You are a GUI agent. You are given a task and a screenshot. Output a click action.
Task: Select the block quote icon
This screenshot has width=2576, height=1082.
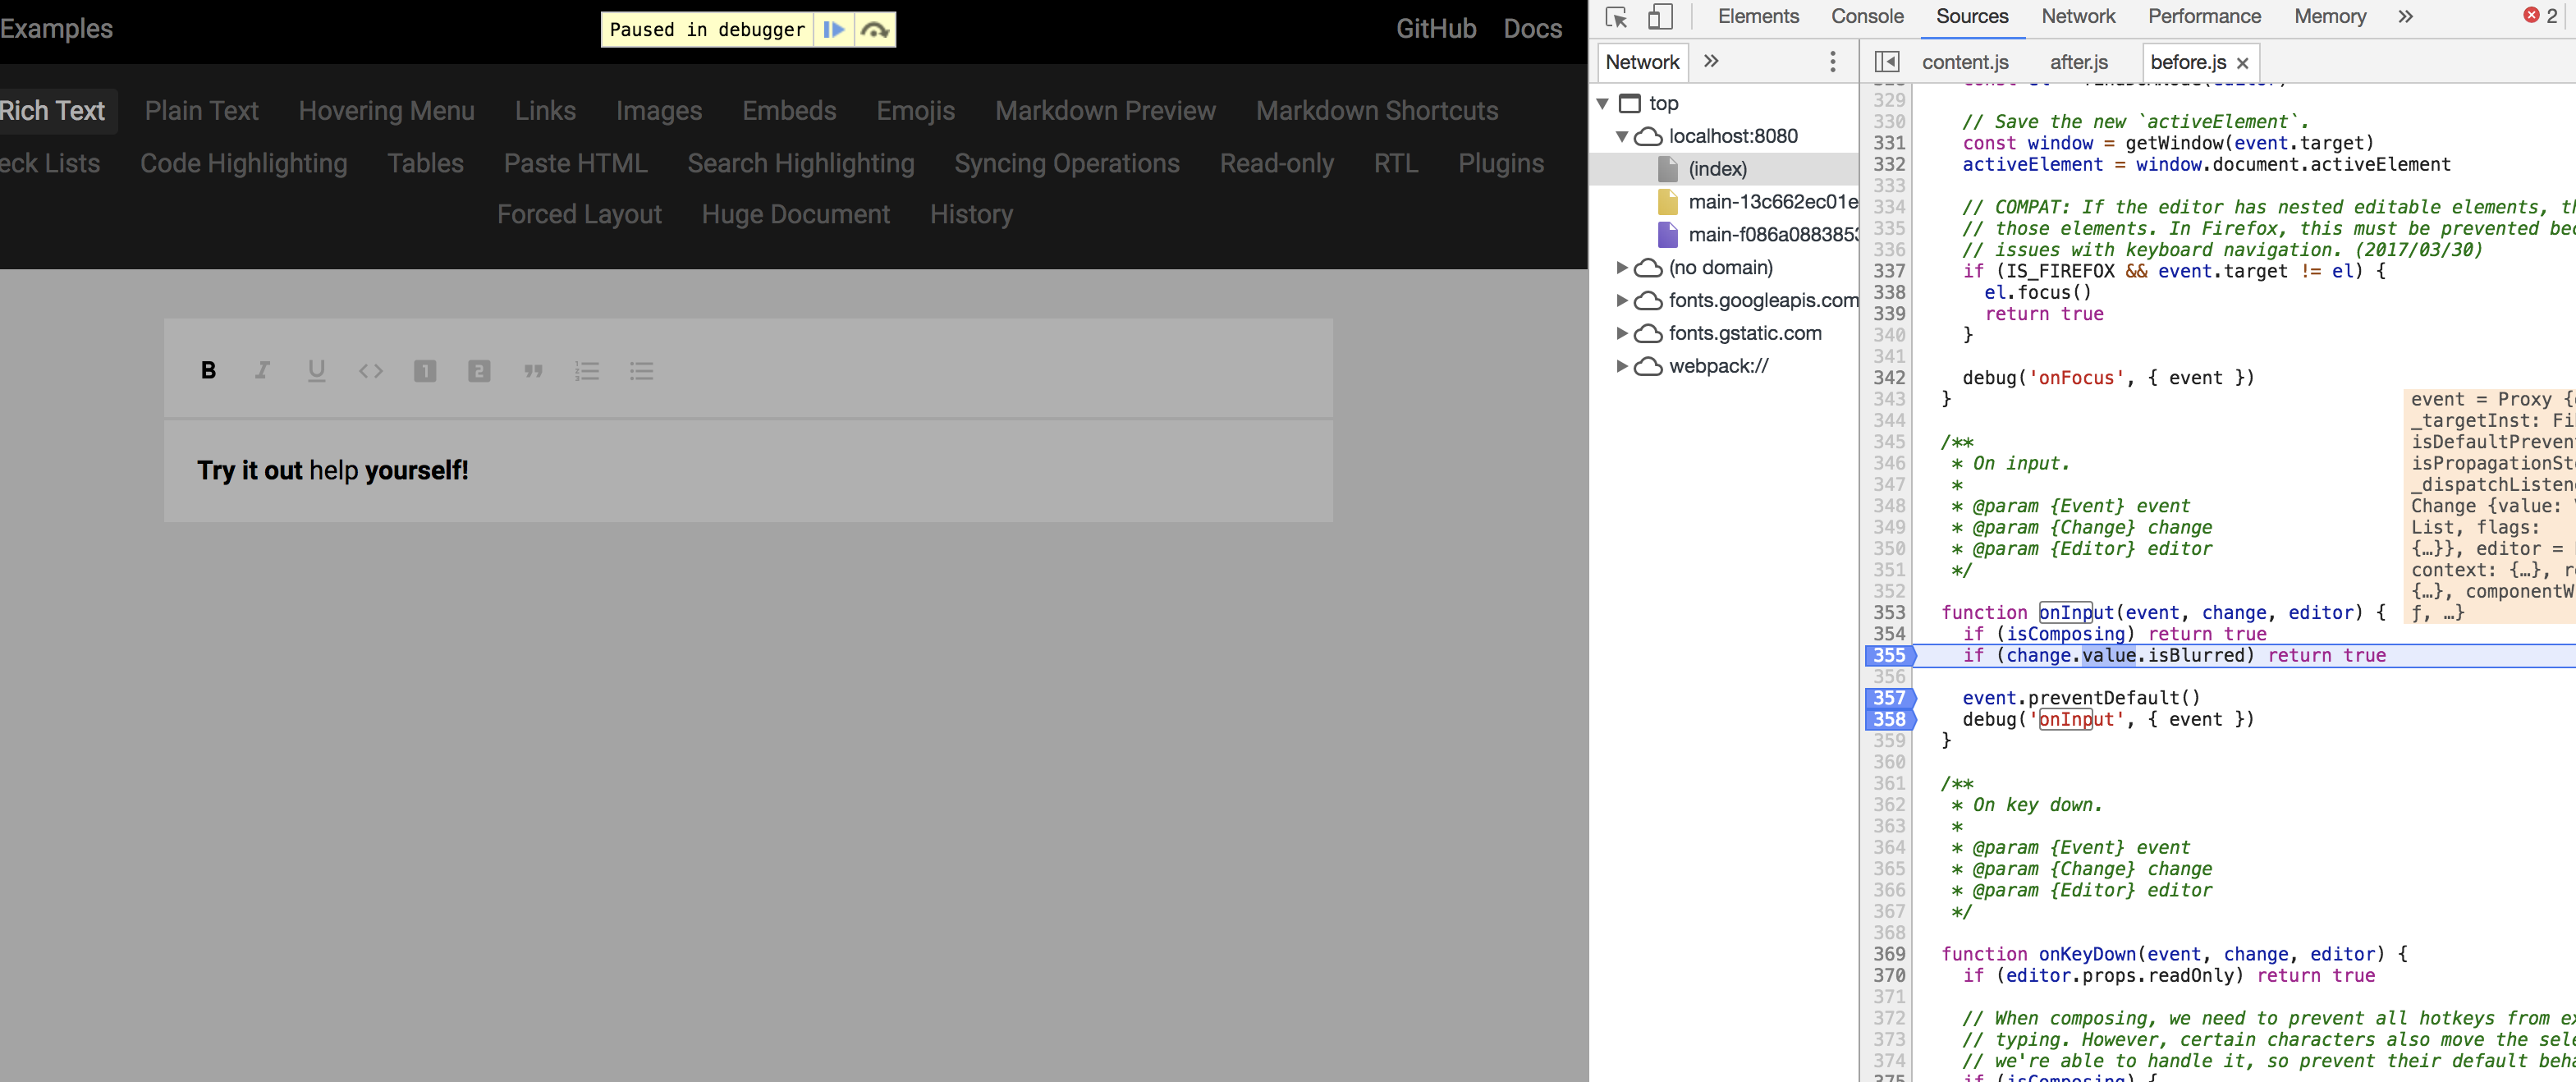[533, 371]
